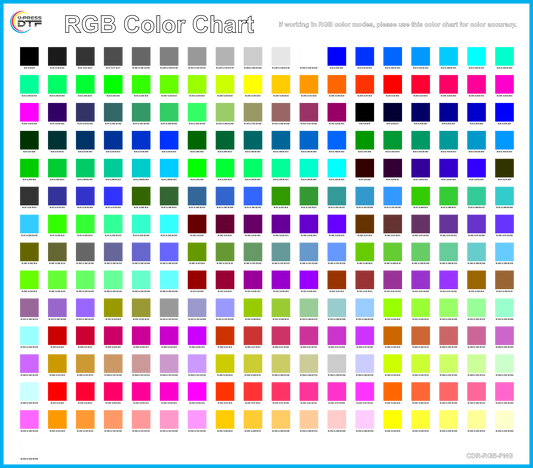Choose the dark green swatch starting the fourth row
Screen dimensions: 533x468
(29, 140)
